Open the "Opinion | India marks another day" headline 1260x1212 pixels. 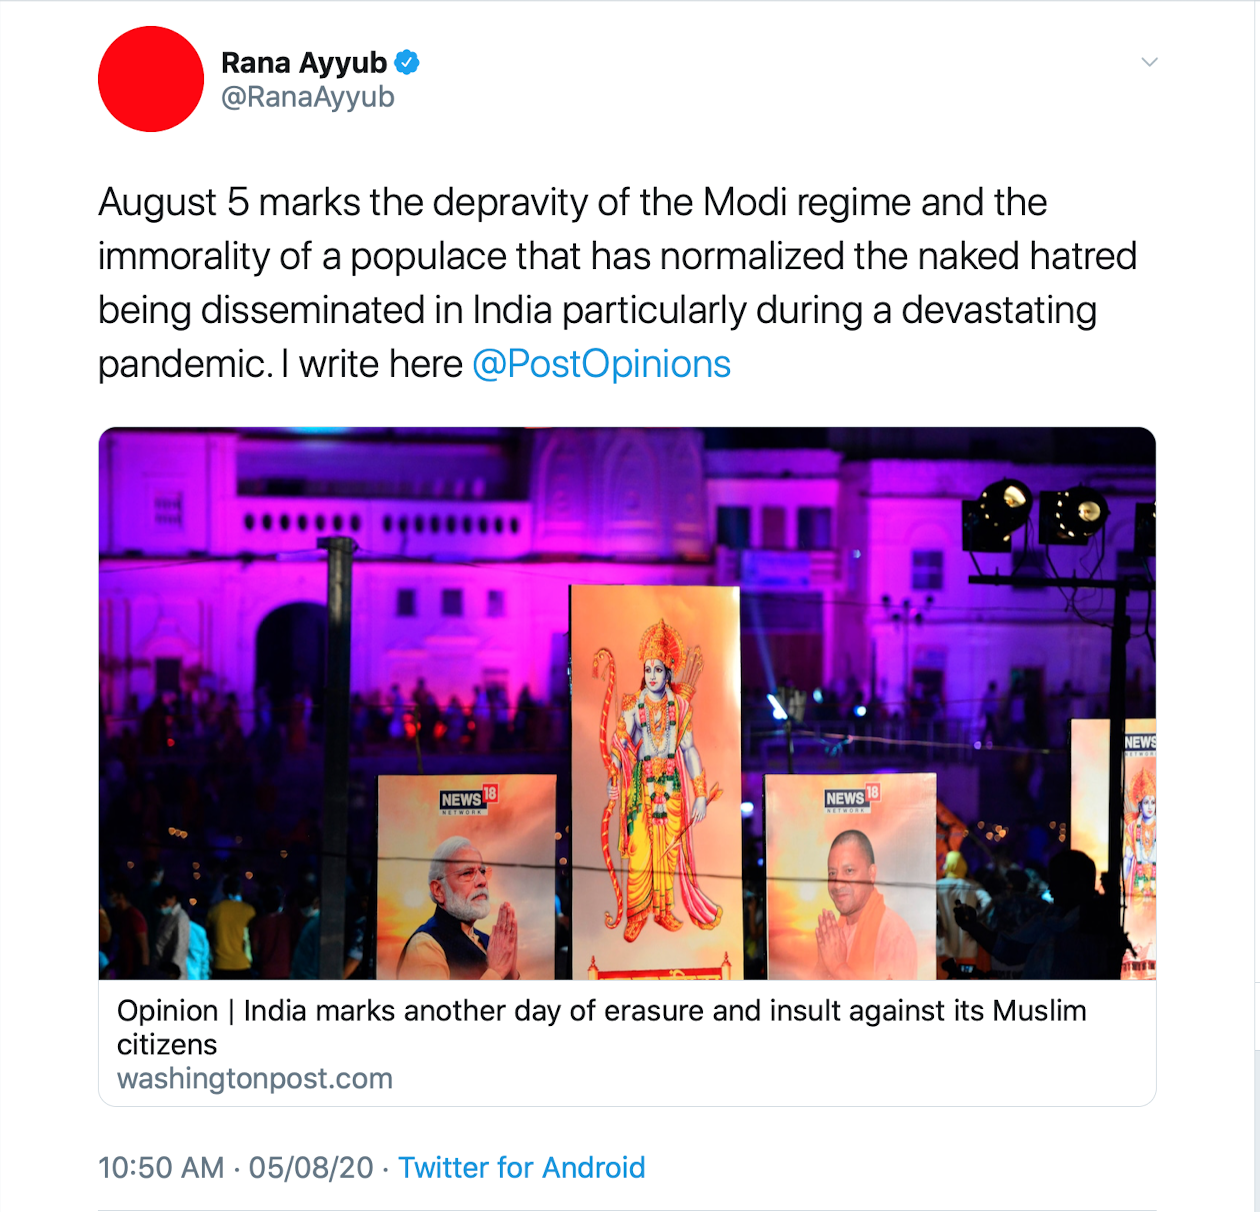[x=601, y=1011]
